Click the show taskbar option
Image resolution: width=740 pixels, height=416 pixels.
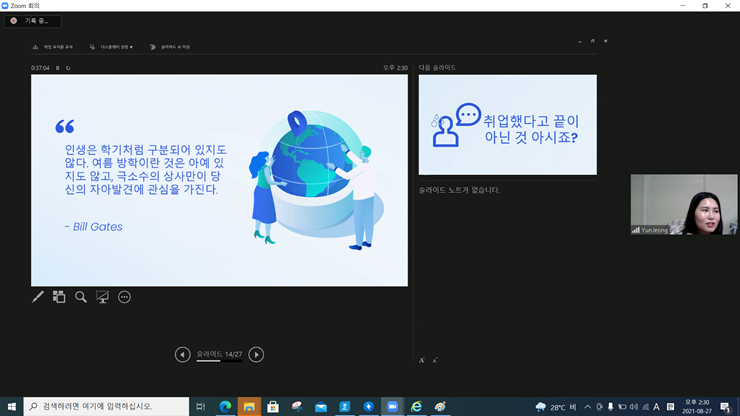pyautogui.click(x=52, y=47)
